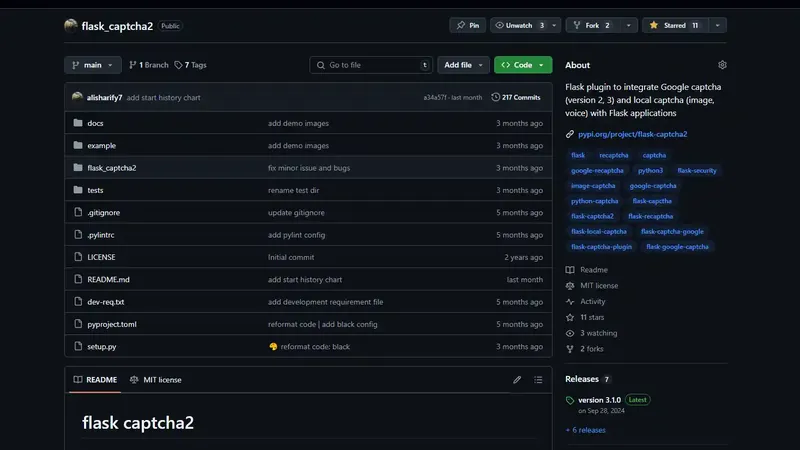Open the MIT license link in sidebar

click(599, 286)
